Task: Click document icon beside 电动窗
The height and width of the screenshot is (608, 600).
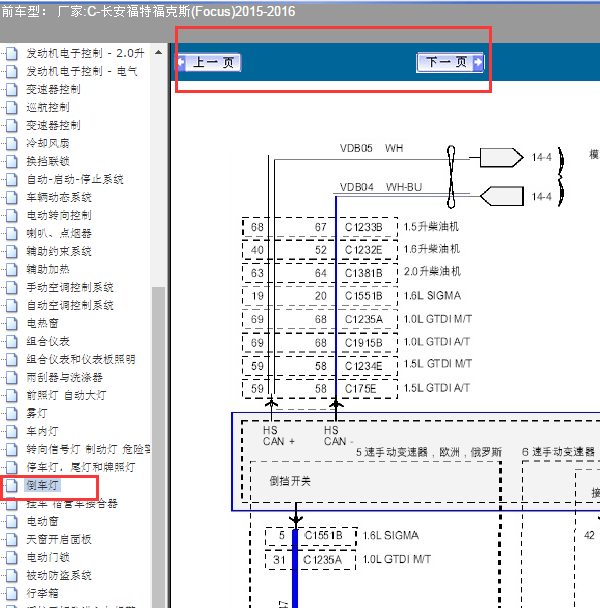Action: pyautogui.click(x=12, y=522)
